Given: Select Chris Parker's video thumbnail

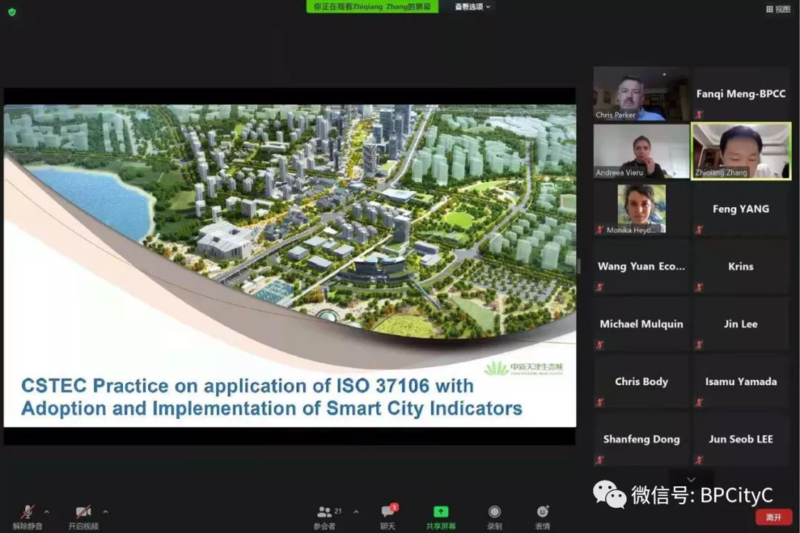Looking at the screenshot, I should [x=640, y=94].
